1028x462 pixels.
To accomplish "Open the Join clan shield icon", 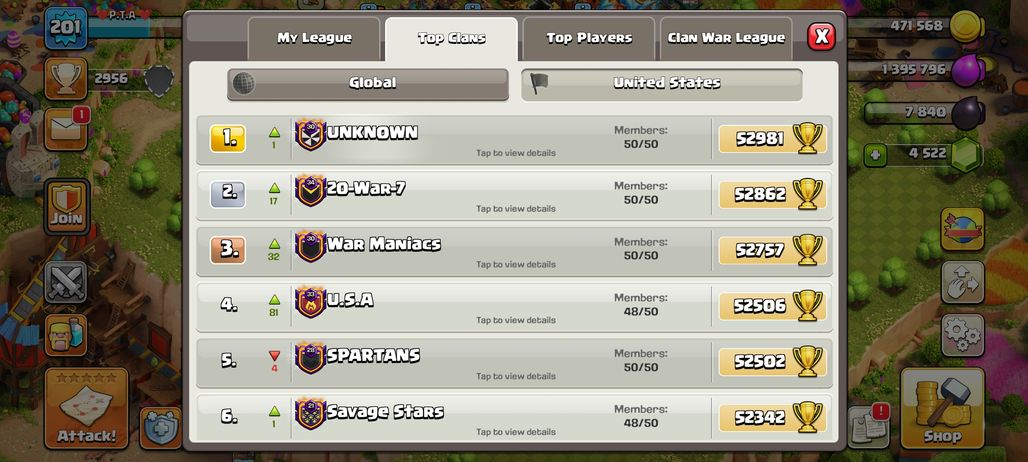I will (66, 207).
